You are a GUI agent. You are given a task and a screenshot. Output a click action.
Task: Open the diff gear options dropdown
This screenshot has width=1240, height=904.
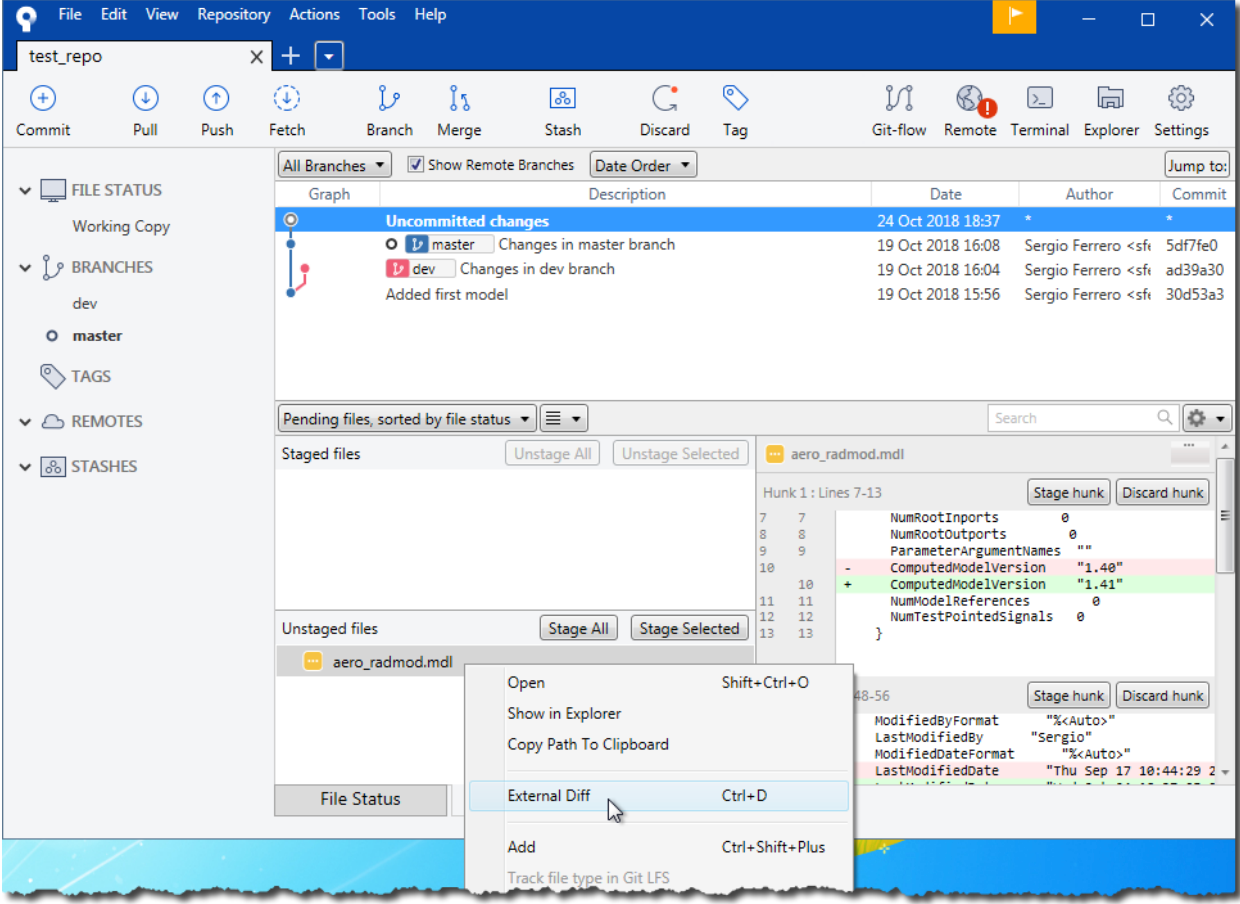click(1207, 418)
